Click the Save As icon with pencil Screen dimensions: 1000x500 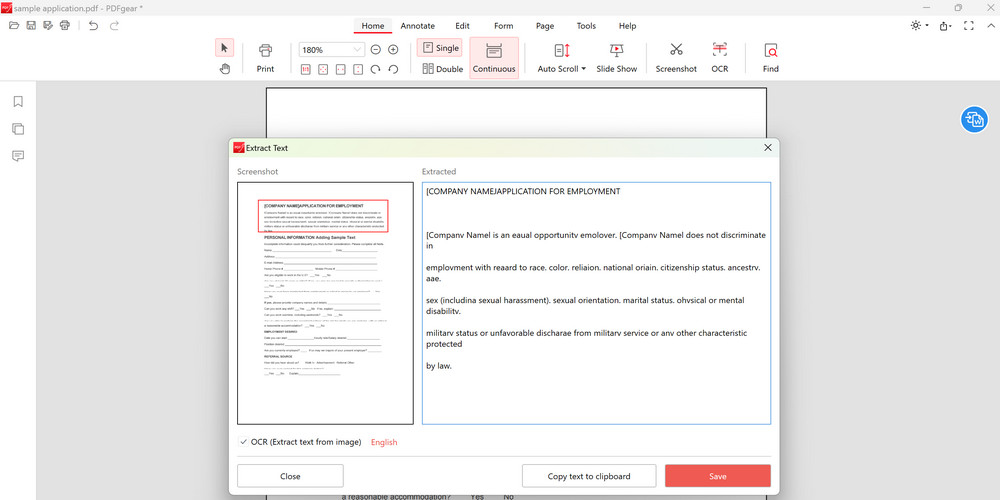pos(48,26)
